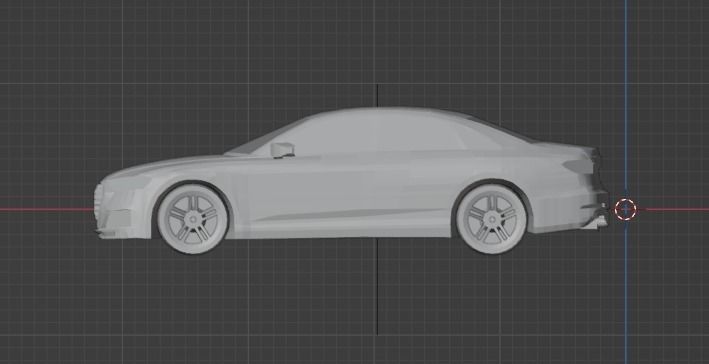The image size is (709, 364).
Task: Click the car's side mirror
Action: (x=283, y=150)
